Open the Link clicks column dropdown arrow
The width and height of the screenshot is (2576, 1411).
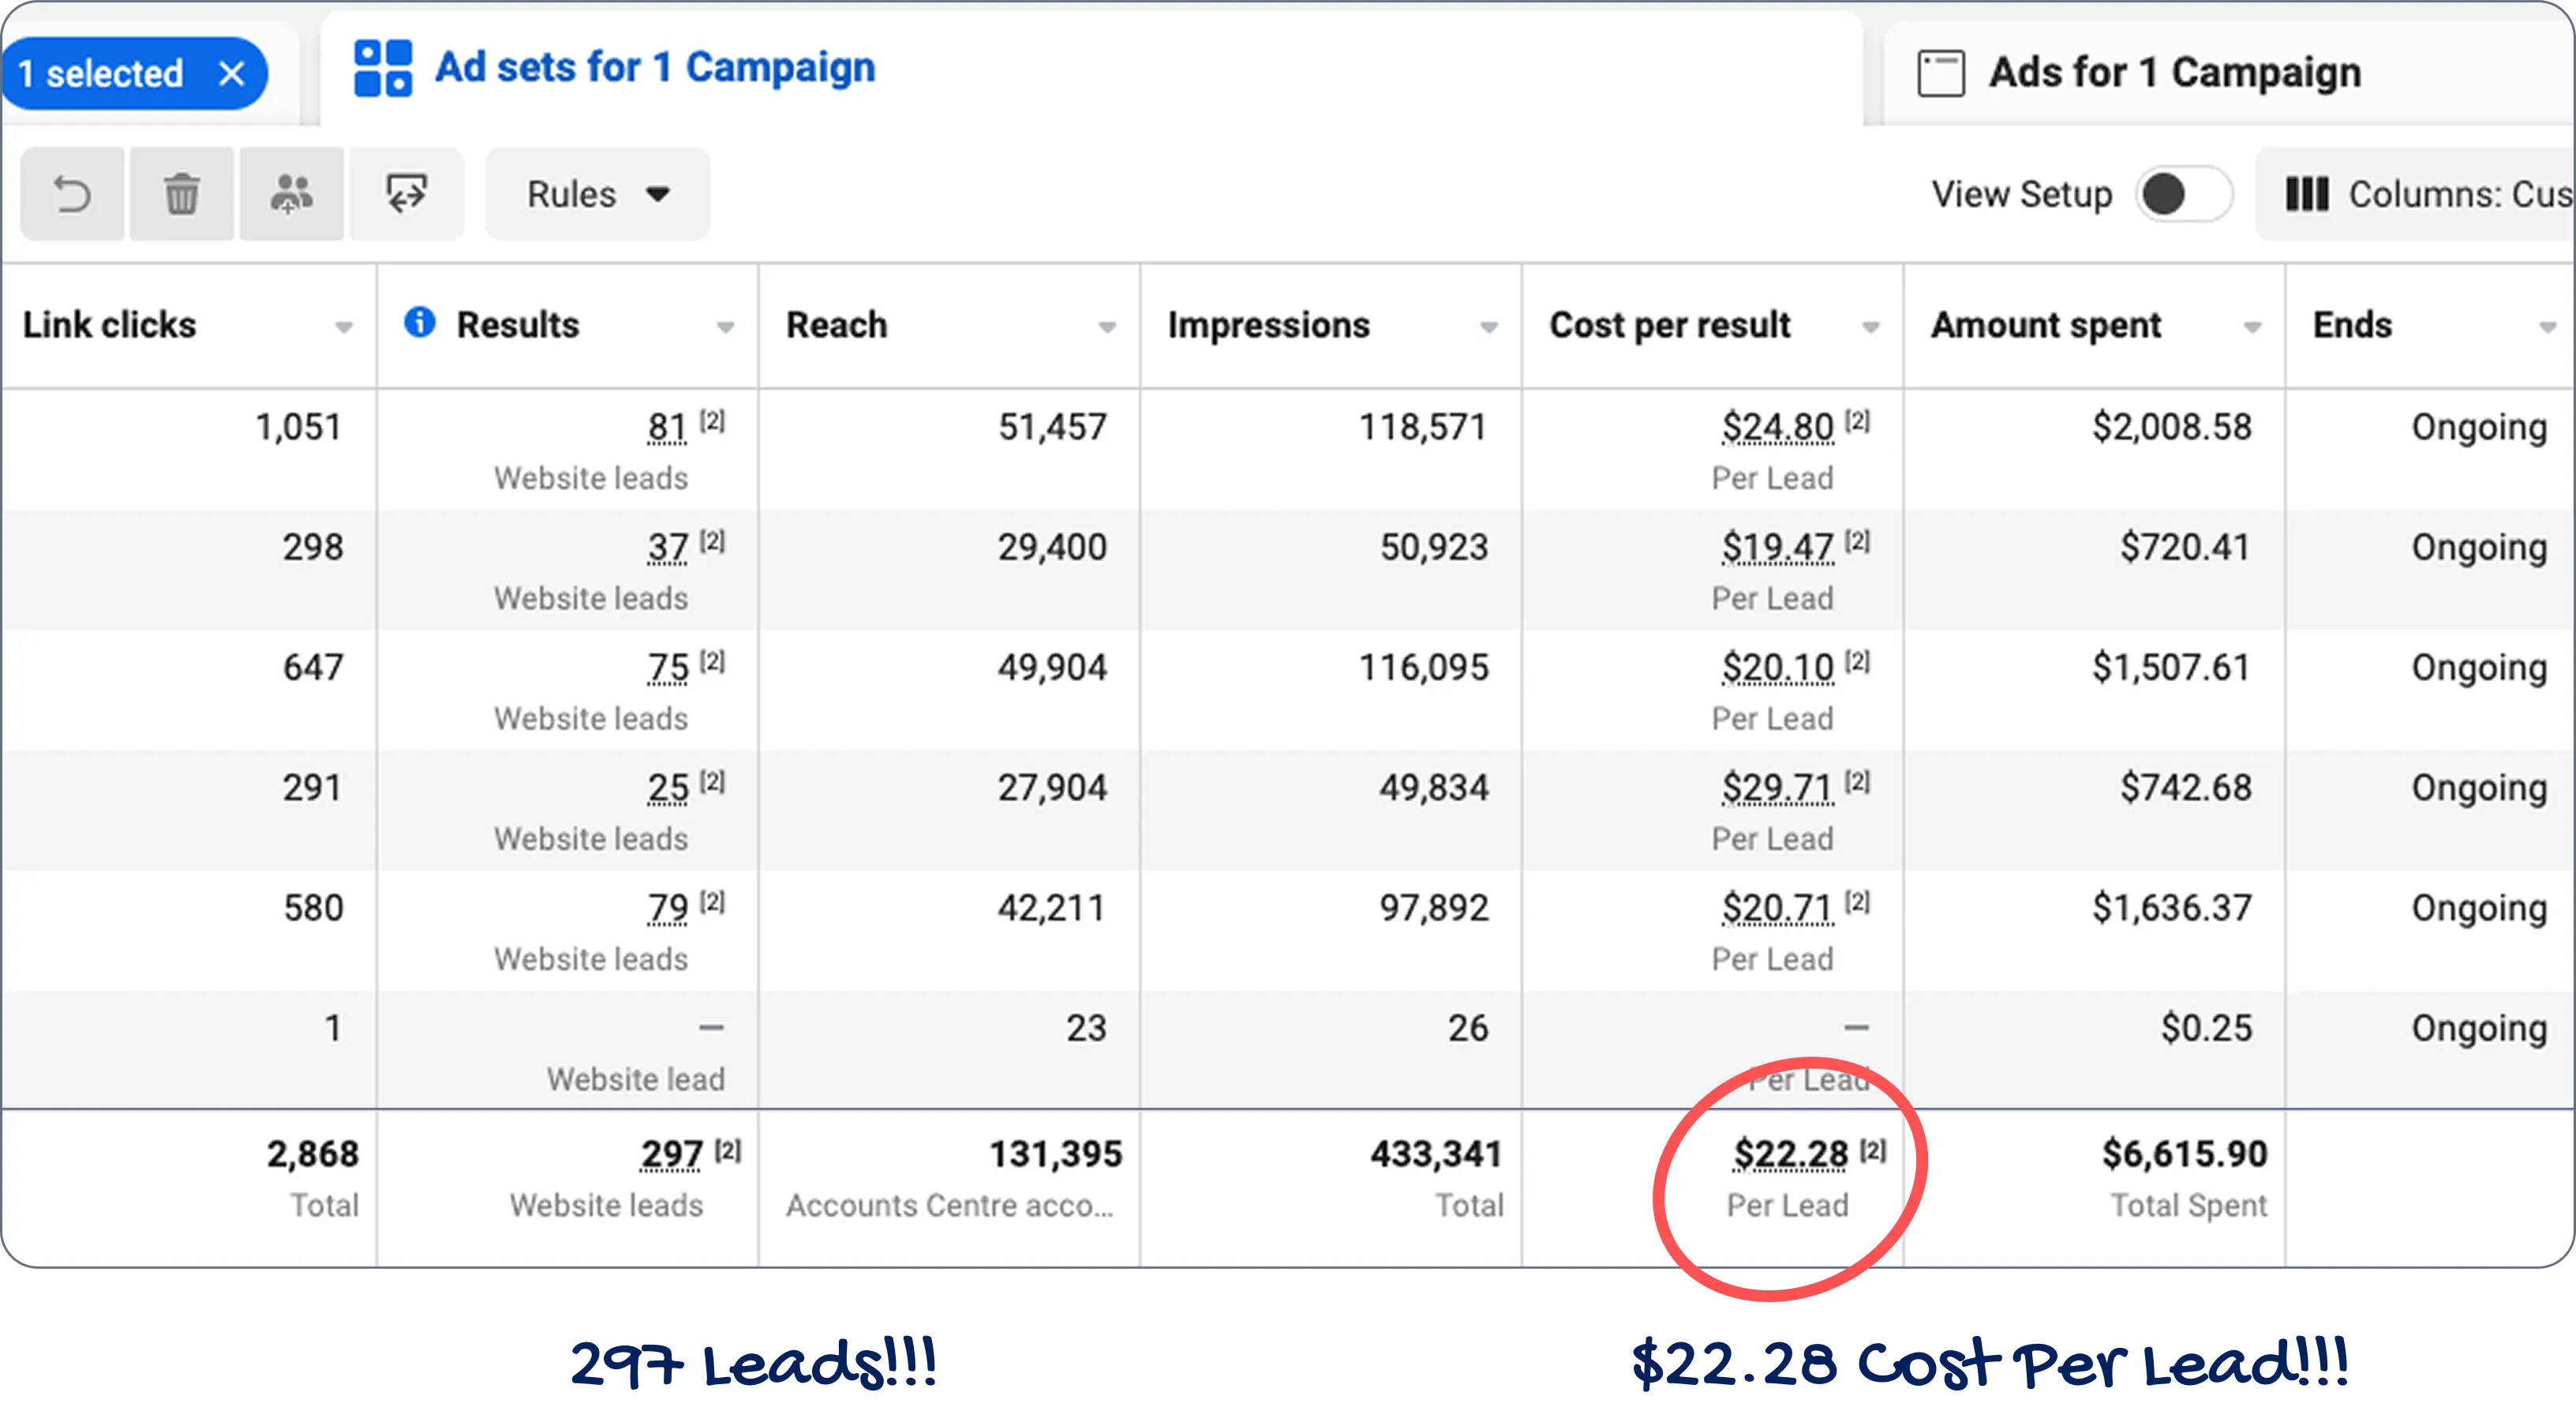tap(343, 327)
